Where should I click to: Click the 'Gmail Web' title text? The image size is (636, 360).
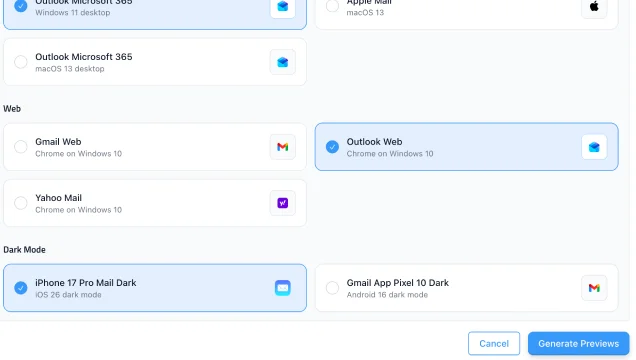pyautogui.click(x=58, y=141)
